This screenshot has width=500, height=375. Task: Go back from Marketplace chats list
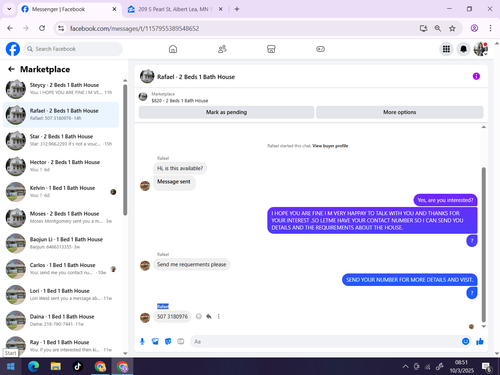coord(11,69)
